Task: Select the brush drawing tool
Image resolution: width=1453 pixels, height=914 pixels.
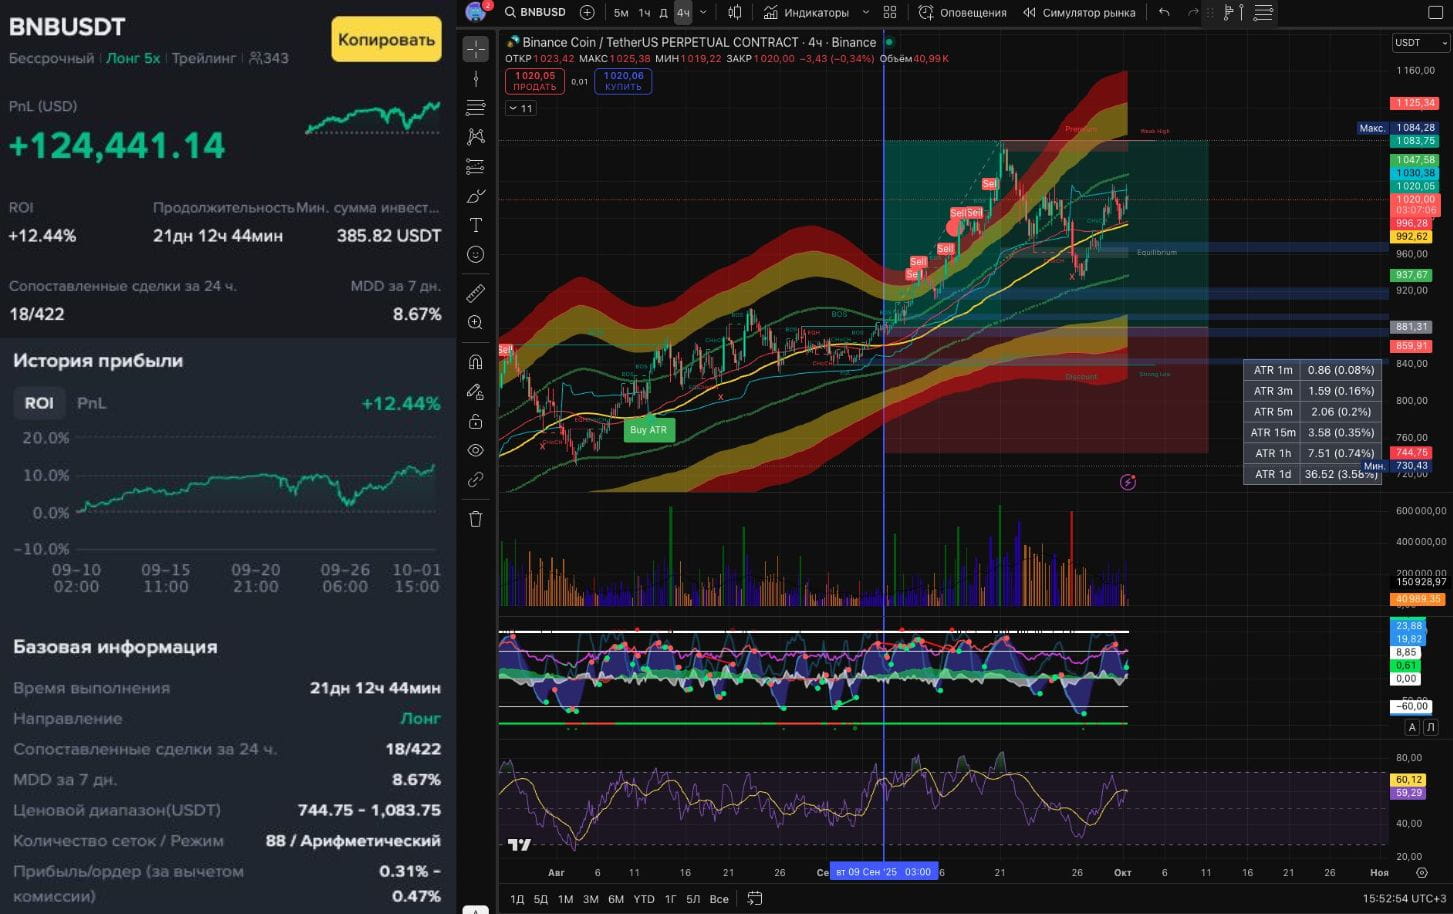Action: tap(476, 196)
